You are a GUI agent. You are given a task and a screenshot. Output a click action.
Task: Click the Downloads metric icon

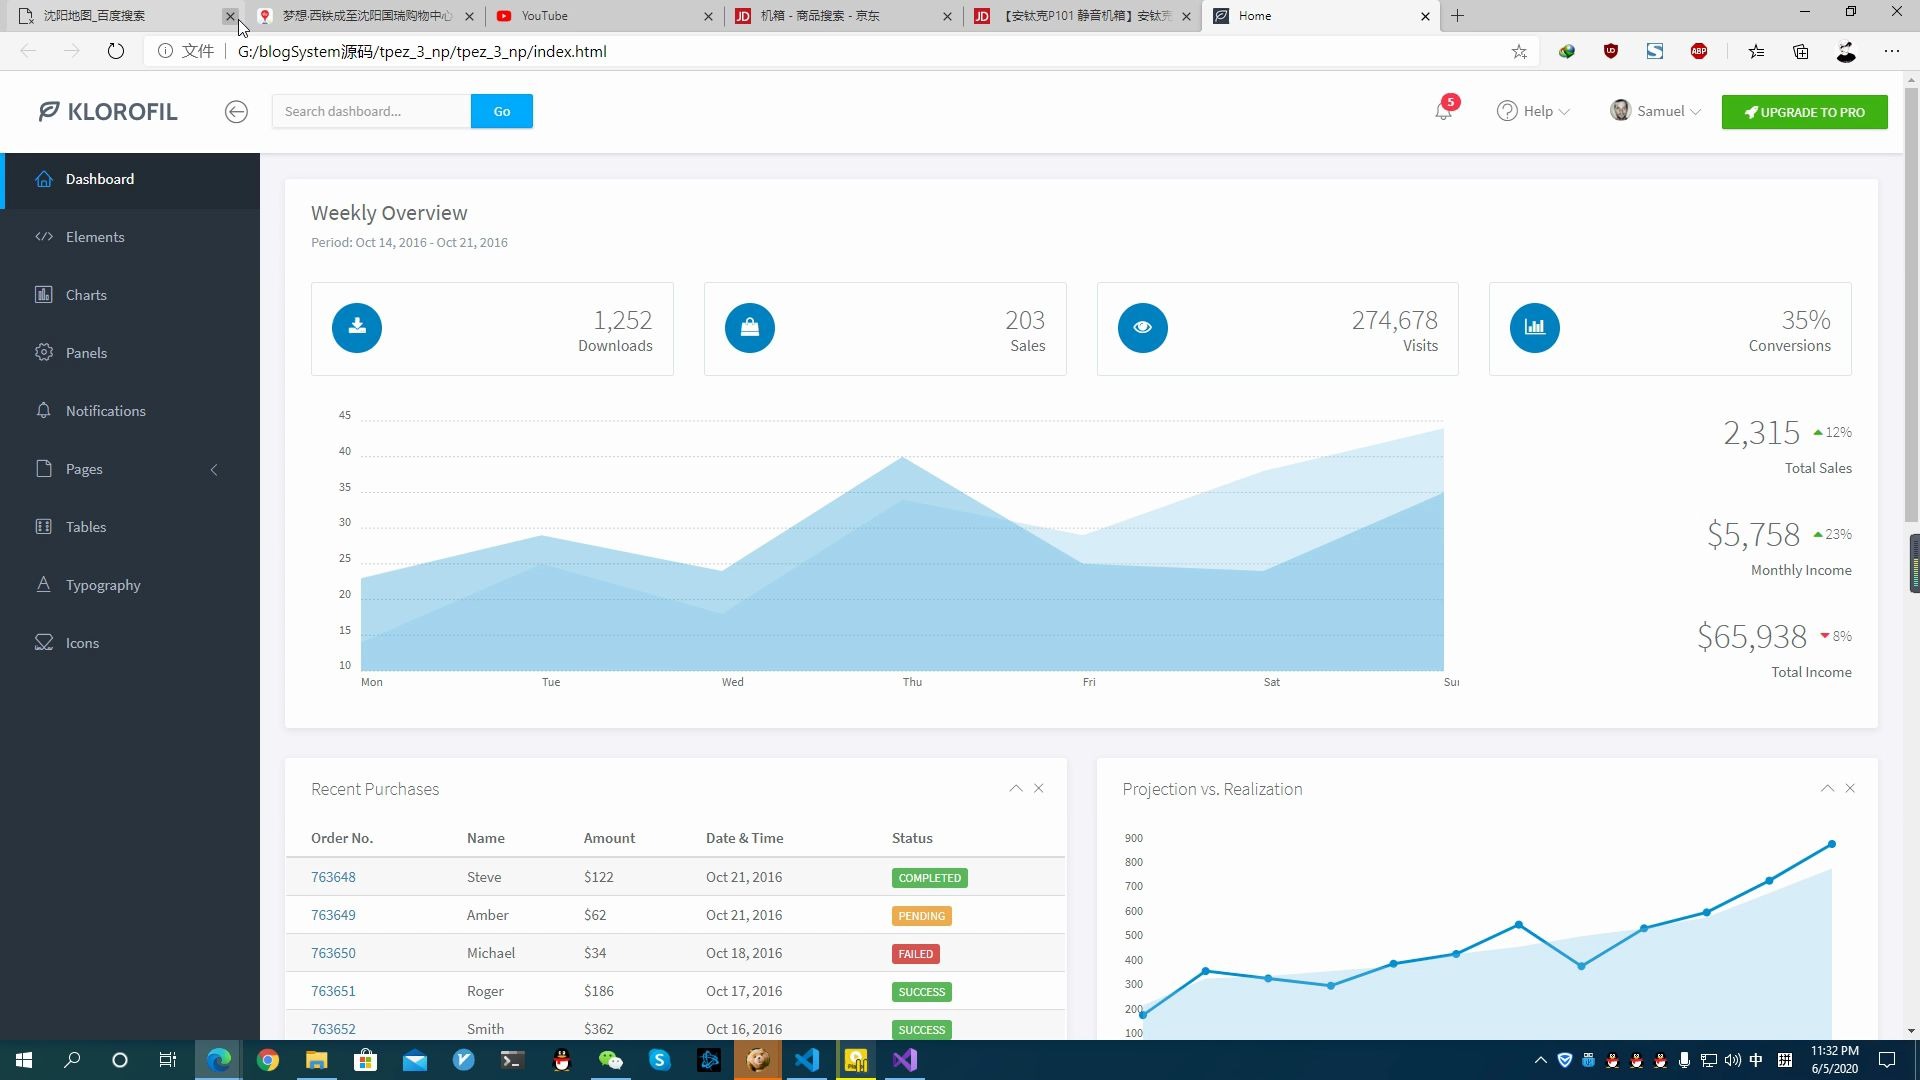(357, 327)
